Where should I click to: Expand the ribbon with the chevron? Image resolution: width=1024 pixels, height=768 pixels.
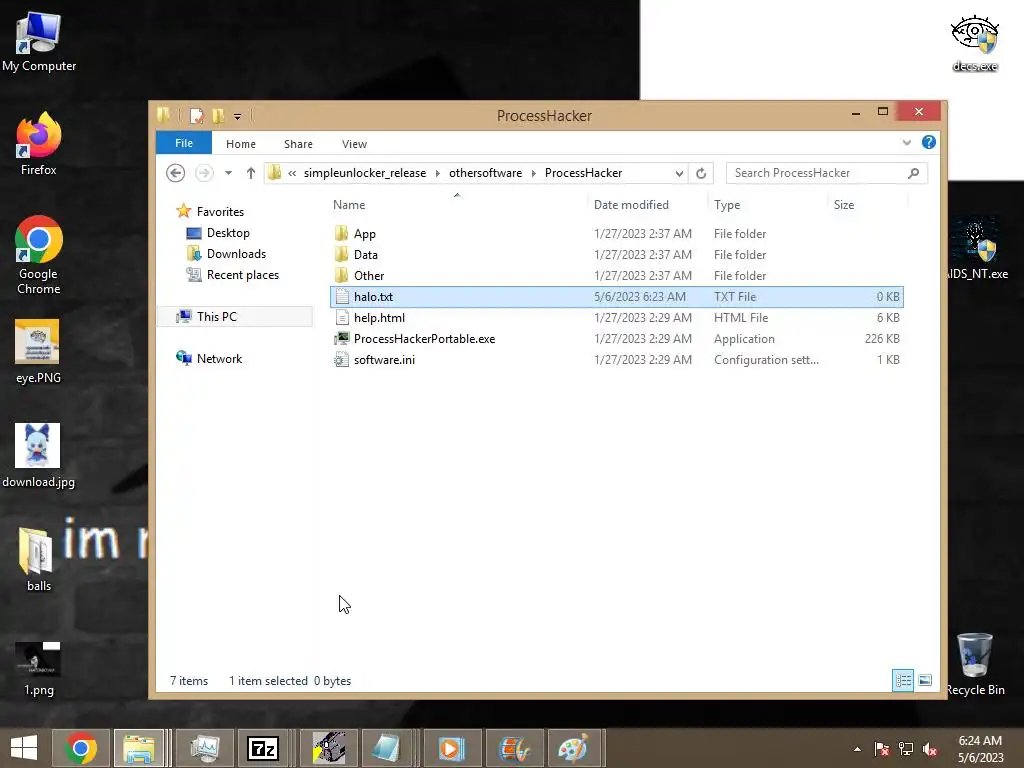click(x=906, y=142)
